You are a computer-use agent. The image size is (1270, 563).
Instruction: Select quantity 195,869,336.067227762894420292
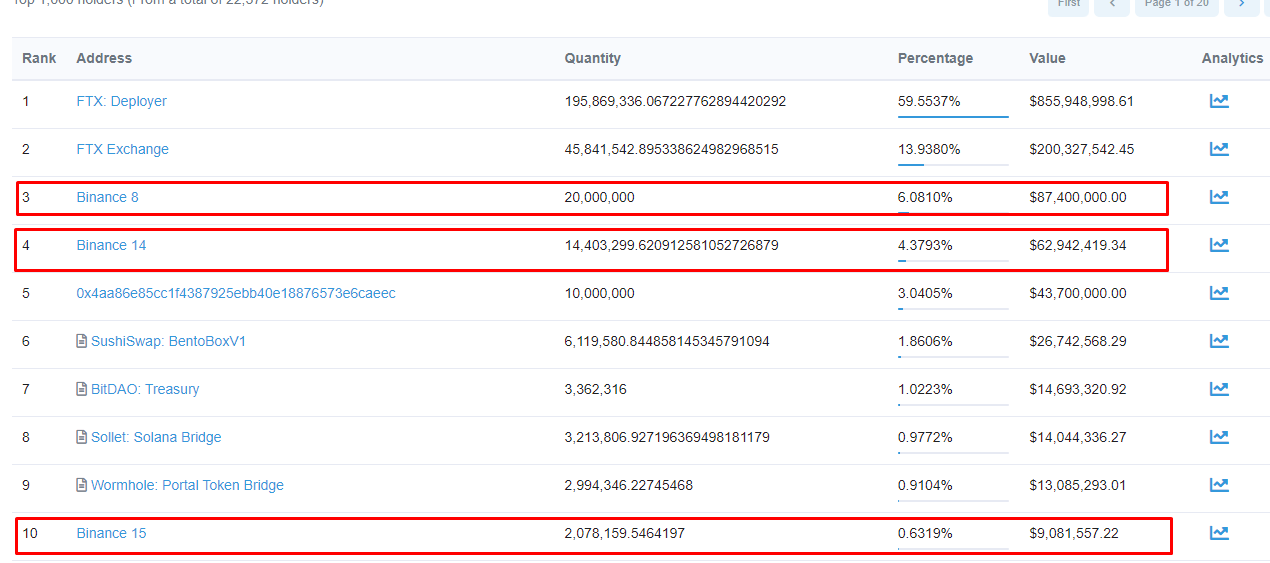pos(675,101)
